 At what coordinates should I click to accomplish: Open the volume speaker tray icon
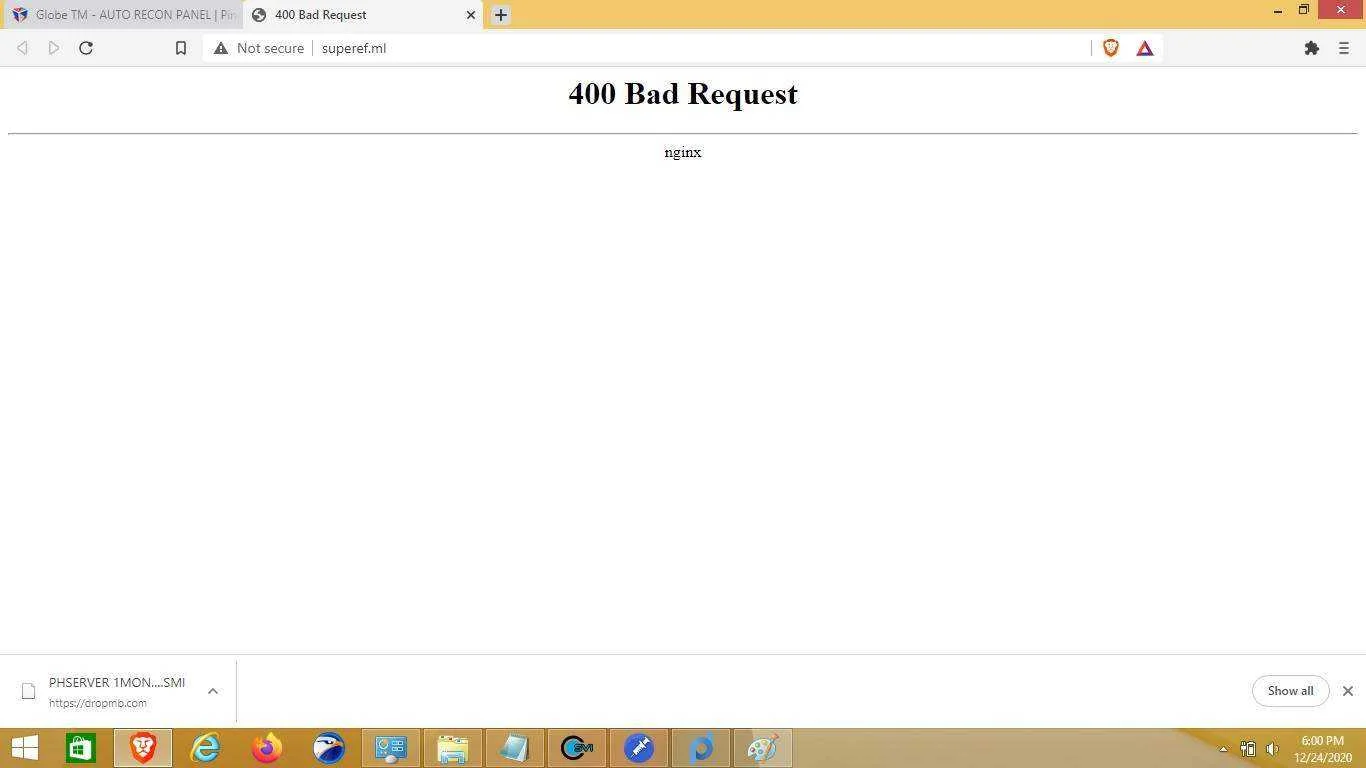pyautogui.click(x=1272, y=749)
